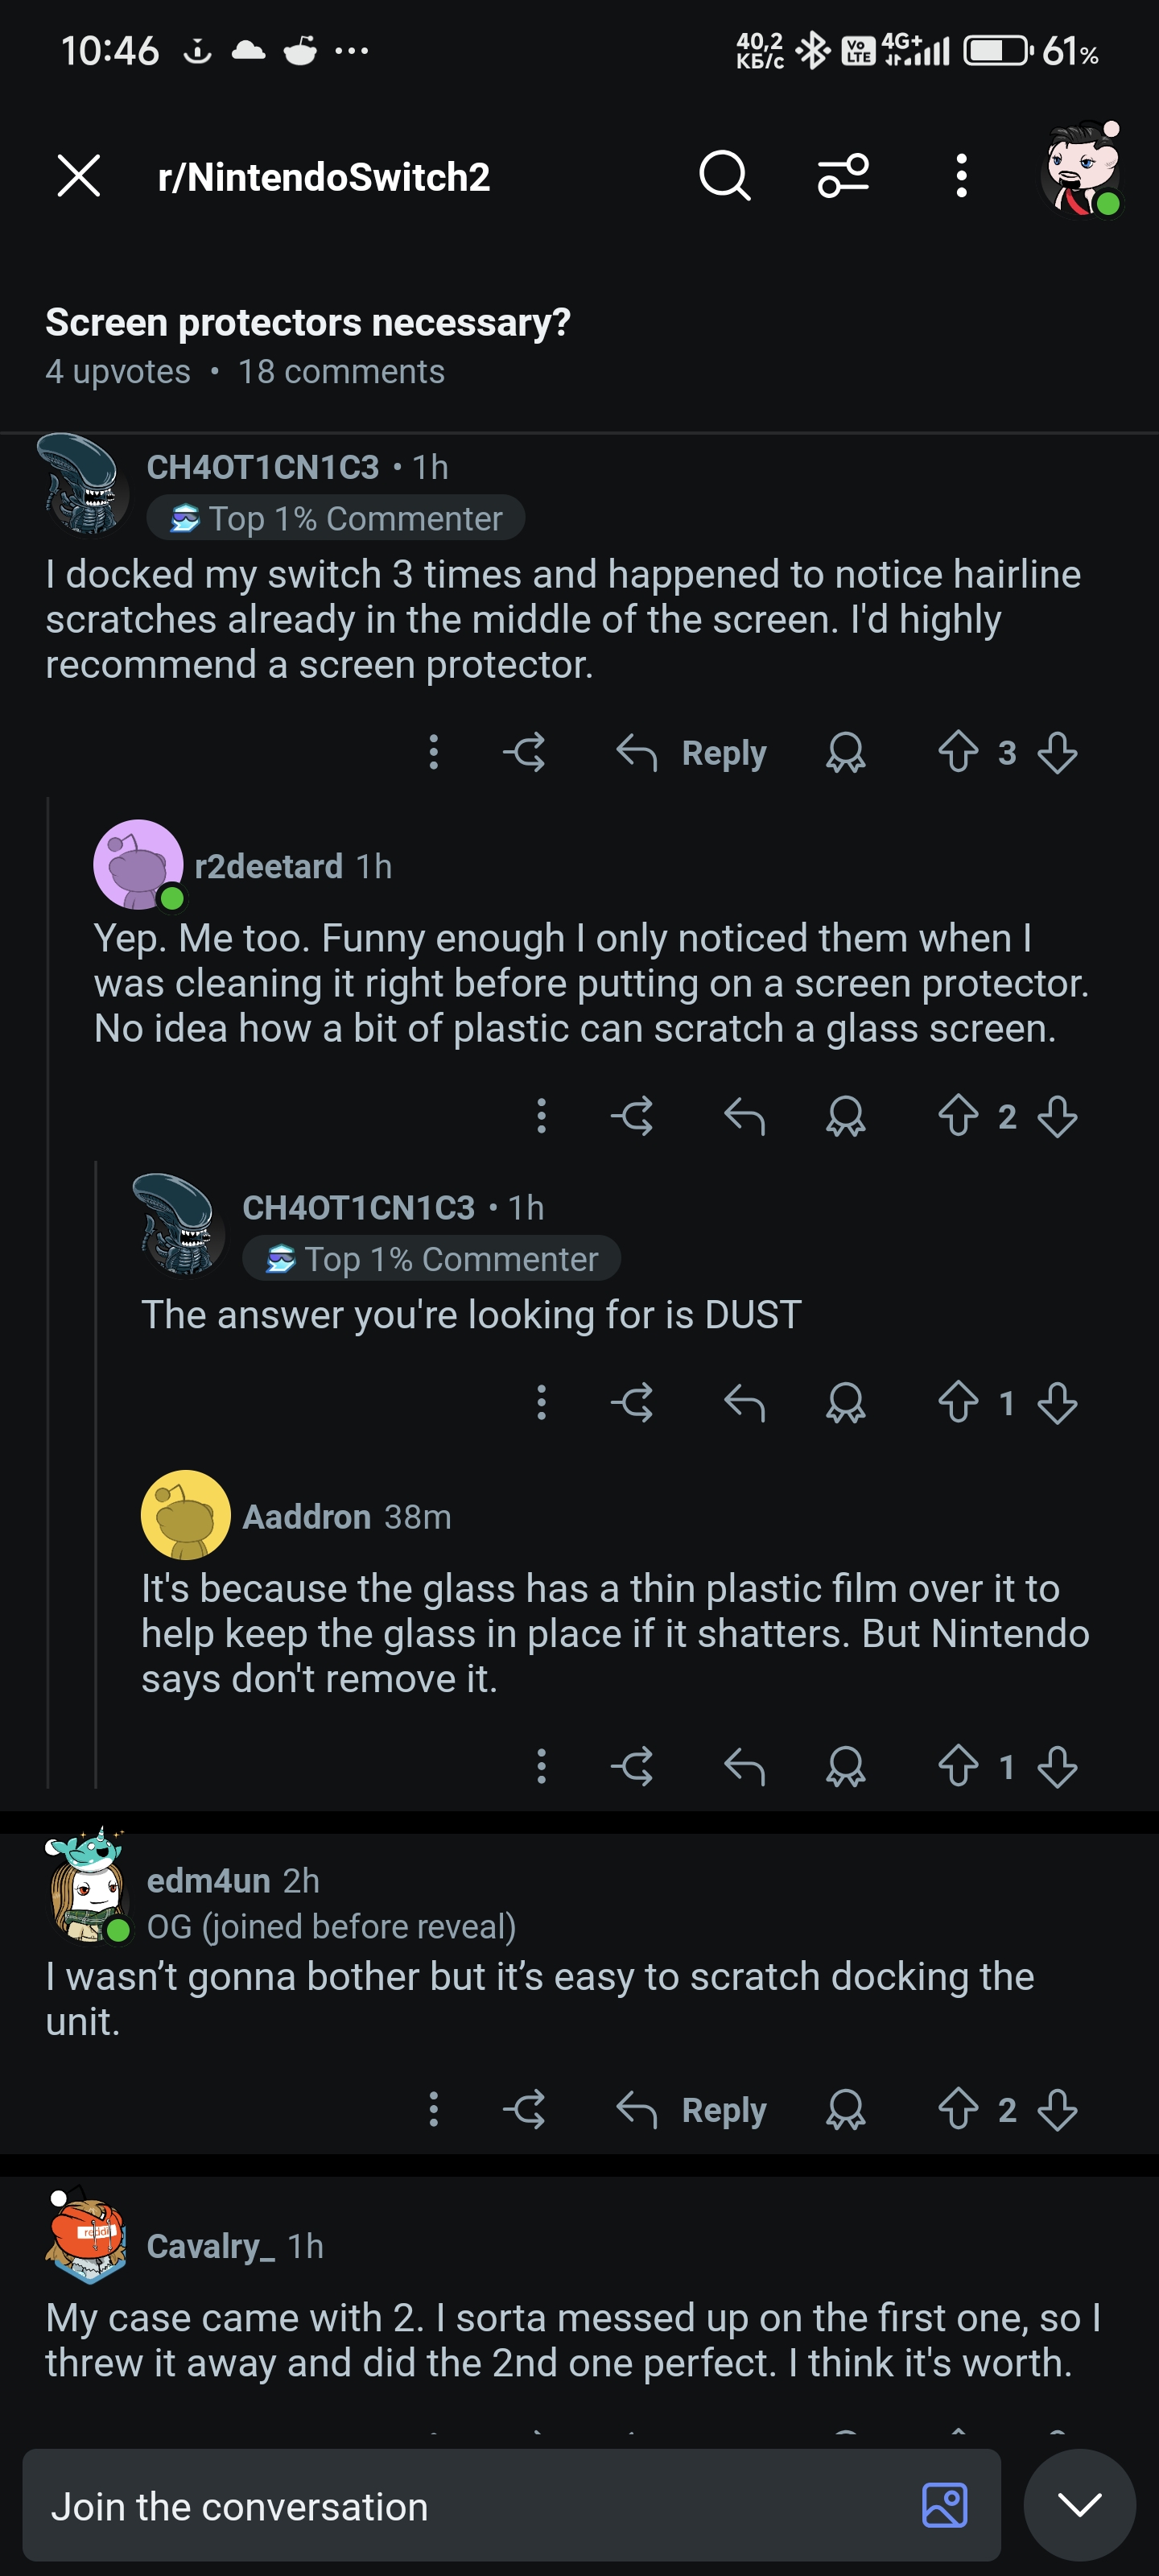Reply to Aaddron's comment with the arrow icon
The image size is (1159, 2576).
(x=744, y=1767)
